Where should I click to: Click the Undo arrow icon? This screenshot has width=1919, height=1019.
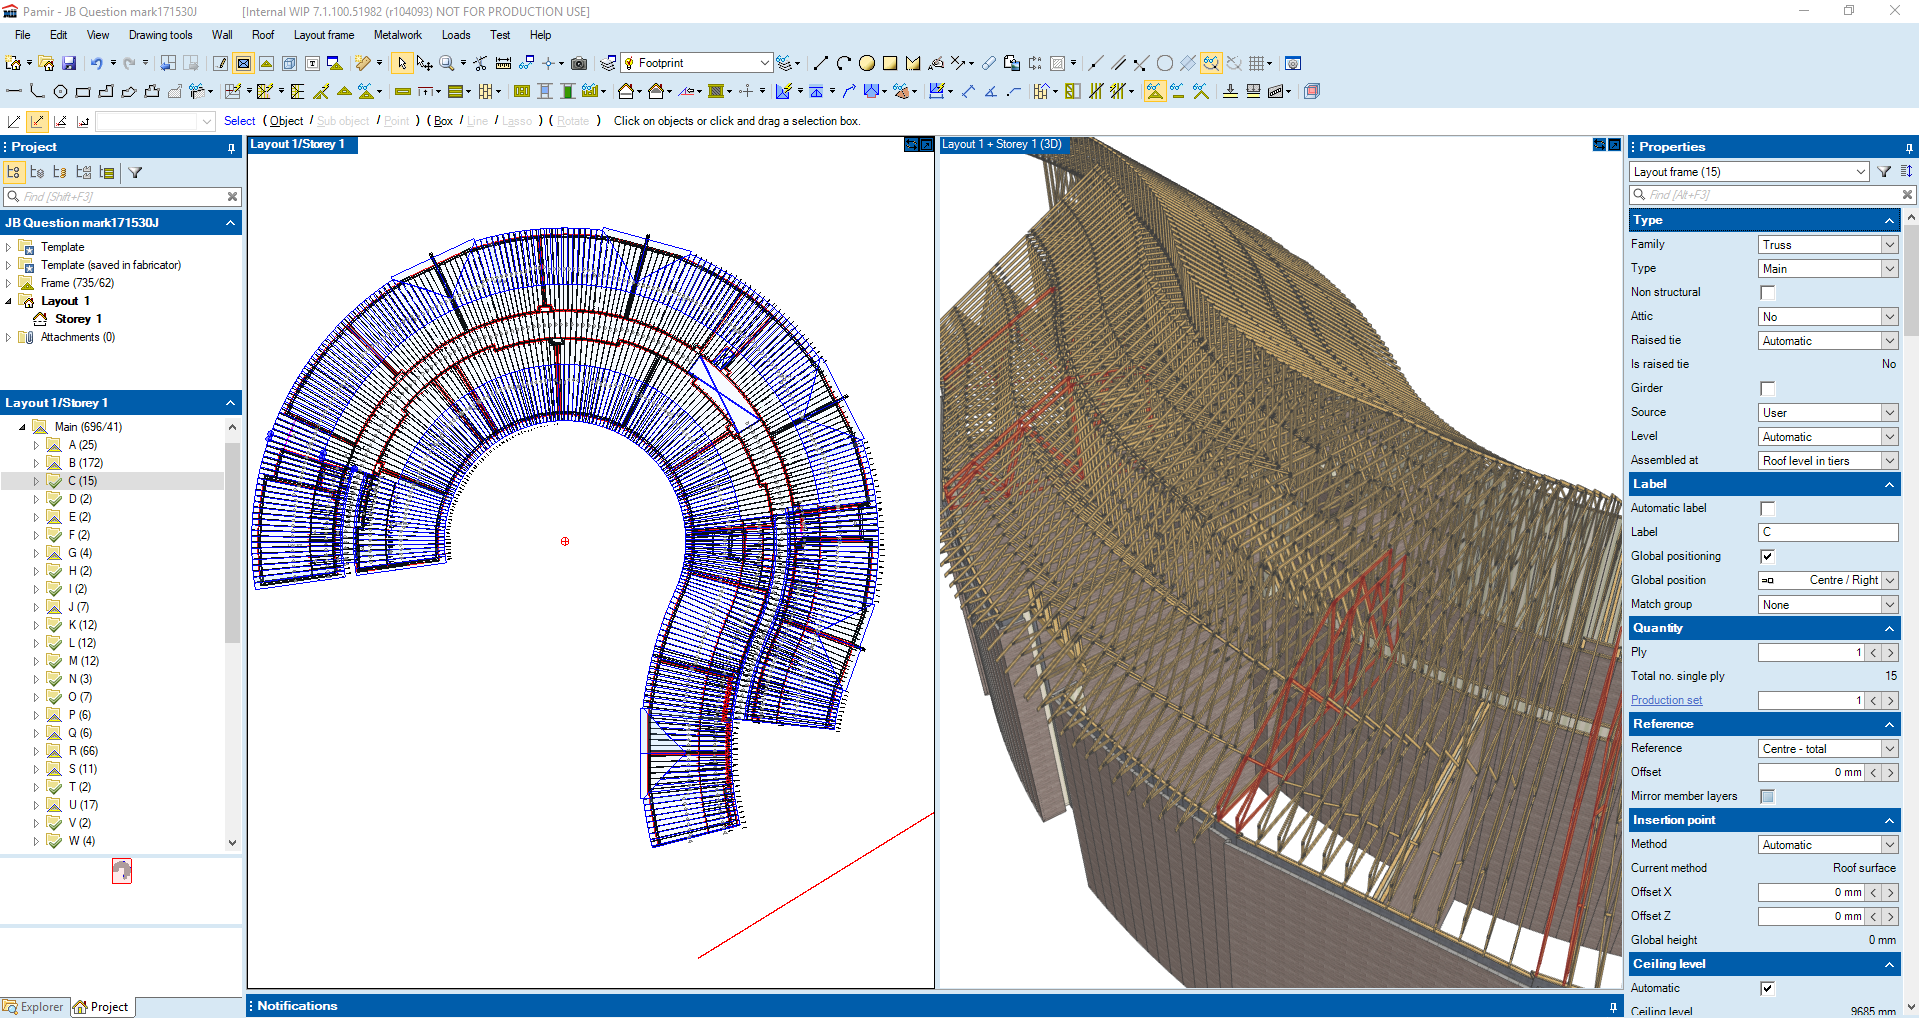96,63
